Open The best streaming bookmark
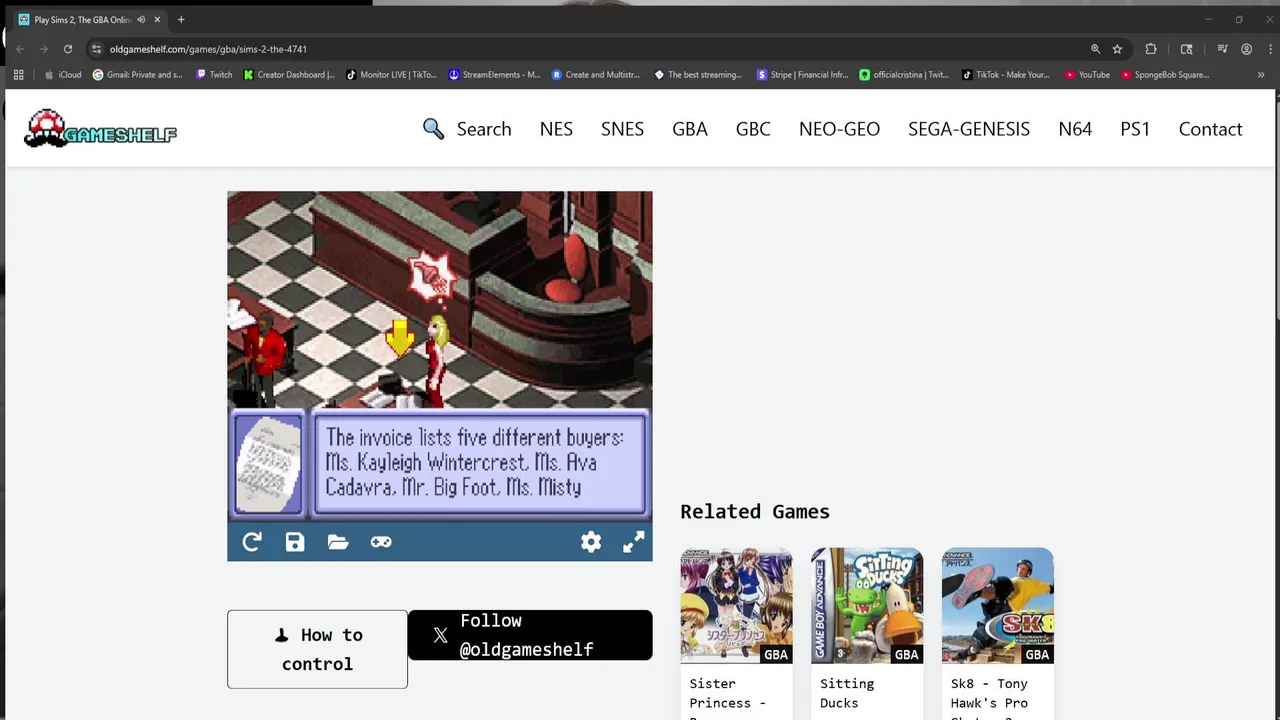This screenshot has height=720, width=1280. [699, 75]
